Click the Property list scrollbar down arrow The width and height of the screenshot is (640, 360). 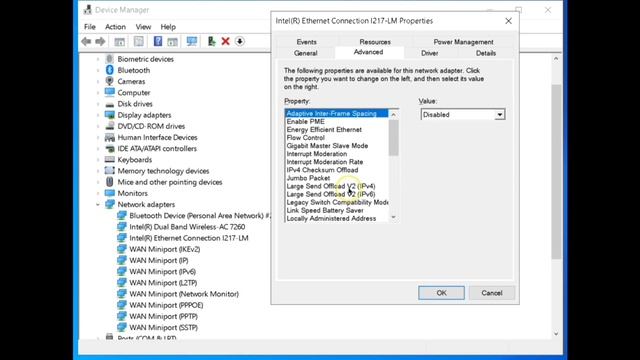coord(393,218)
